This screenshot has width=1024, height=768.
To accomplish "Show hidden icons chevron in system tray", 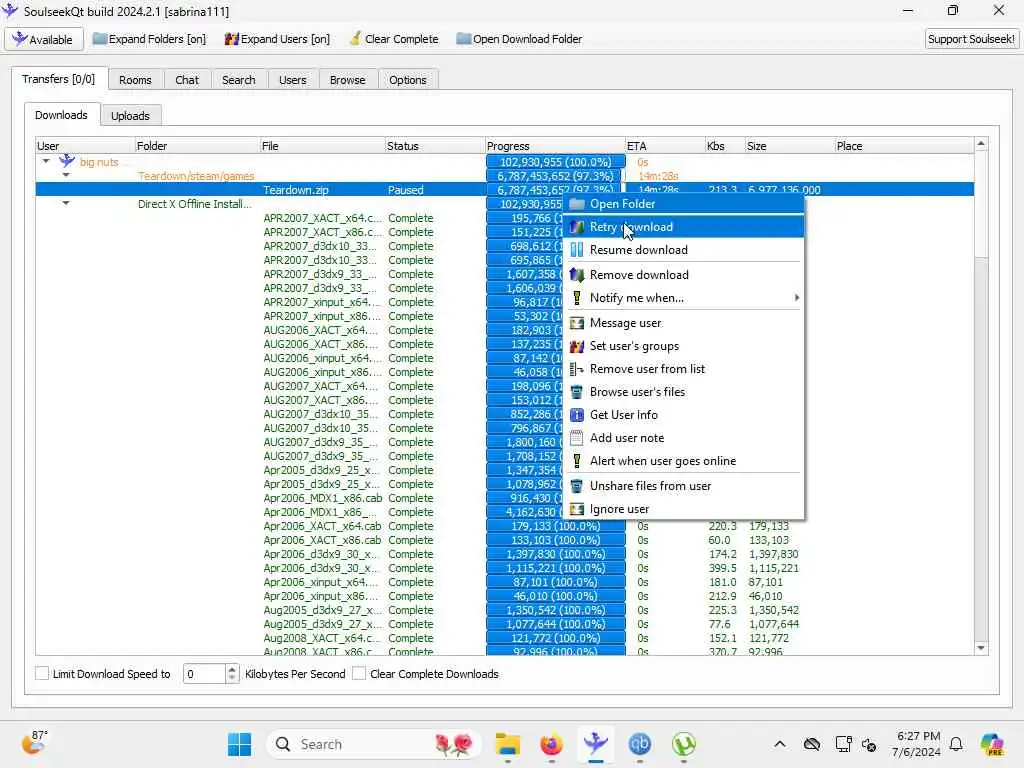I will (780, 744).
